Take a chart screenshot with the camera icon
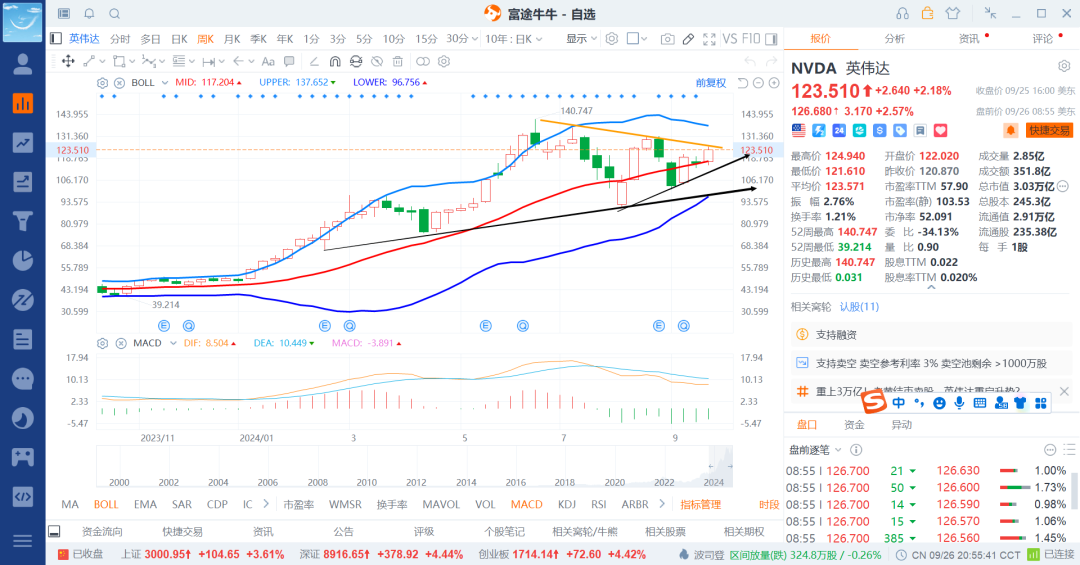1080x565 pixels. 667,39
